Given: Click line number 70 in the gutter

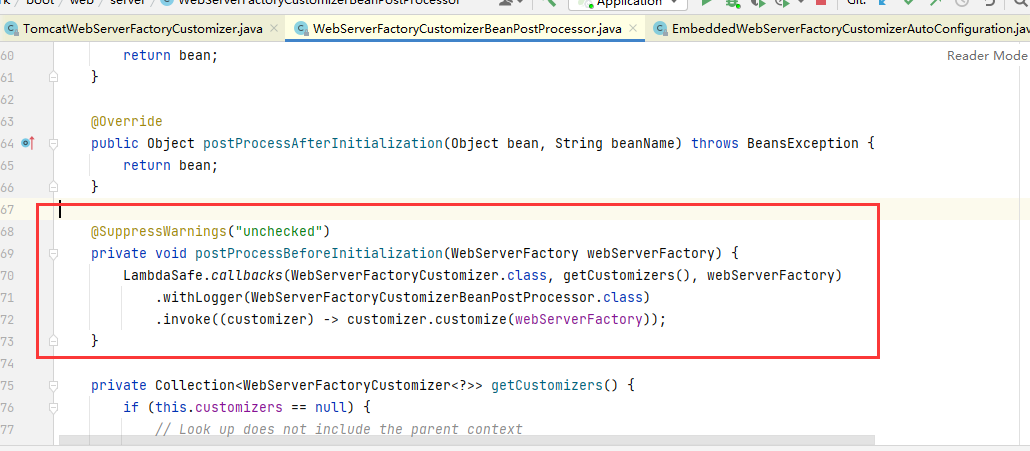Looking at the screenshot, I should tap(8, 275).
